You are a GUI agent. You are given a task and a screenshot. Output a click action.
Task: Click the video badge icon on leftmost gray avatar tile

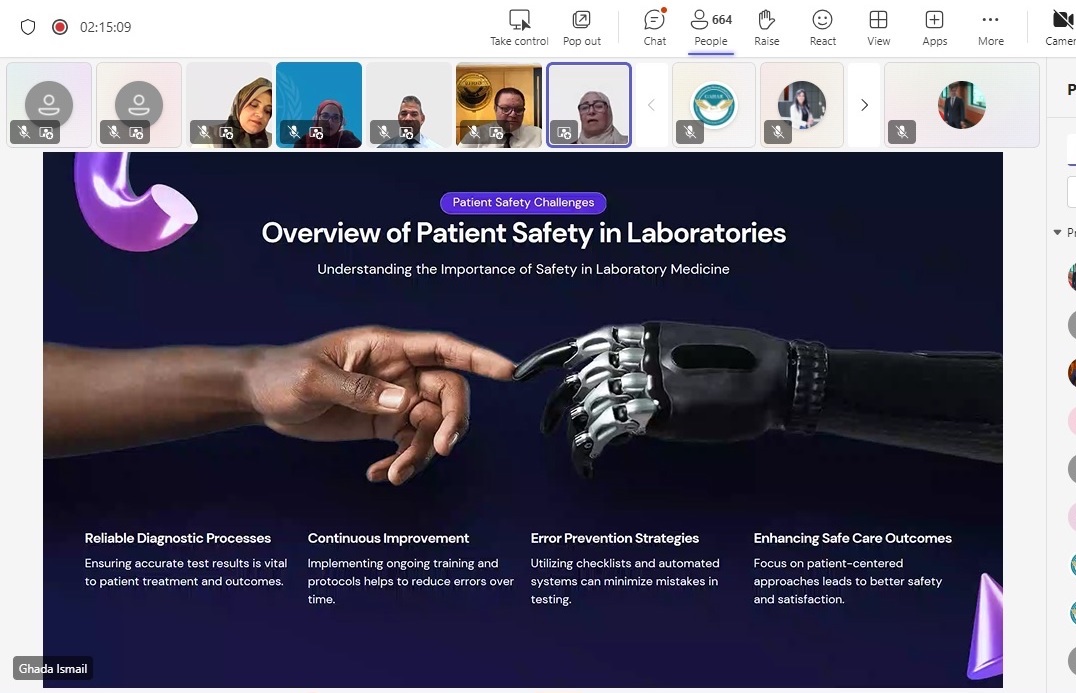(x=47, y=132)
